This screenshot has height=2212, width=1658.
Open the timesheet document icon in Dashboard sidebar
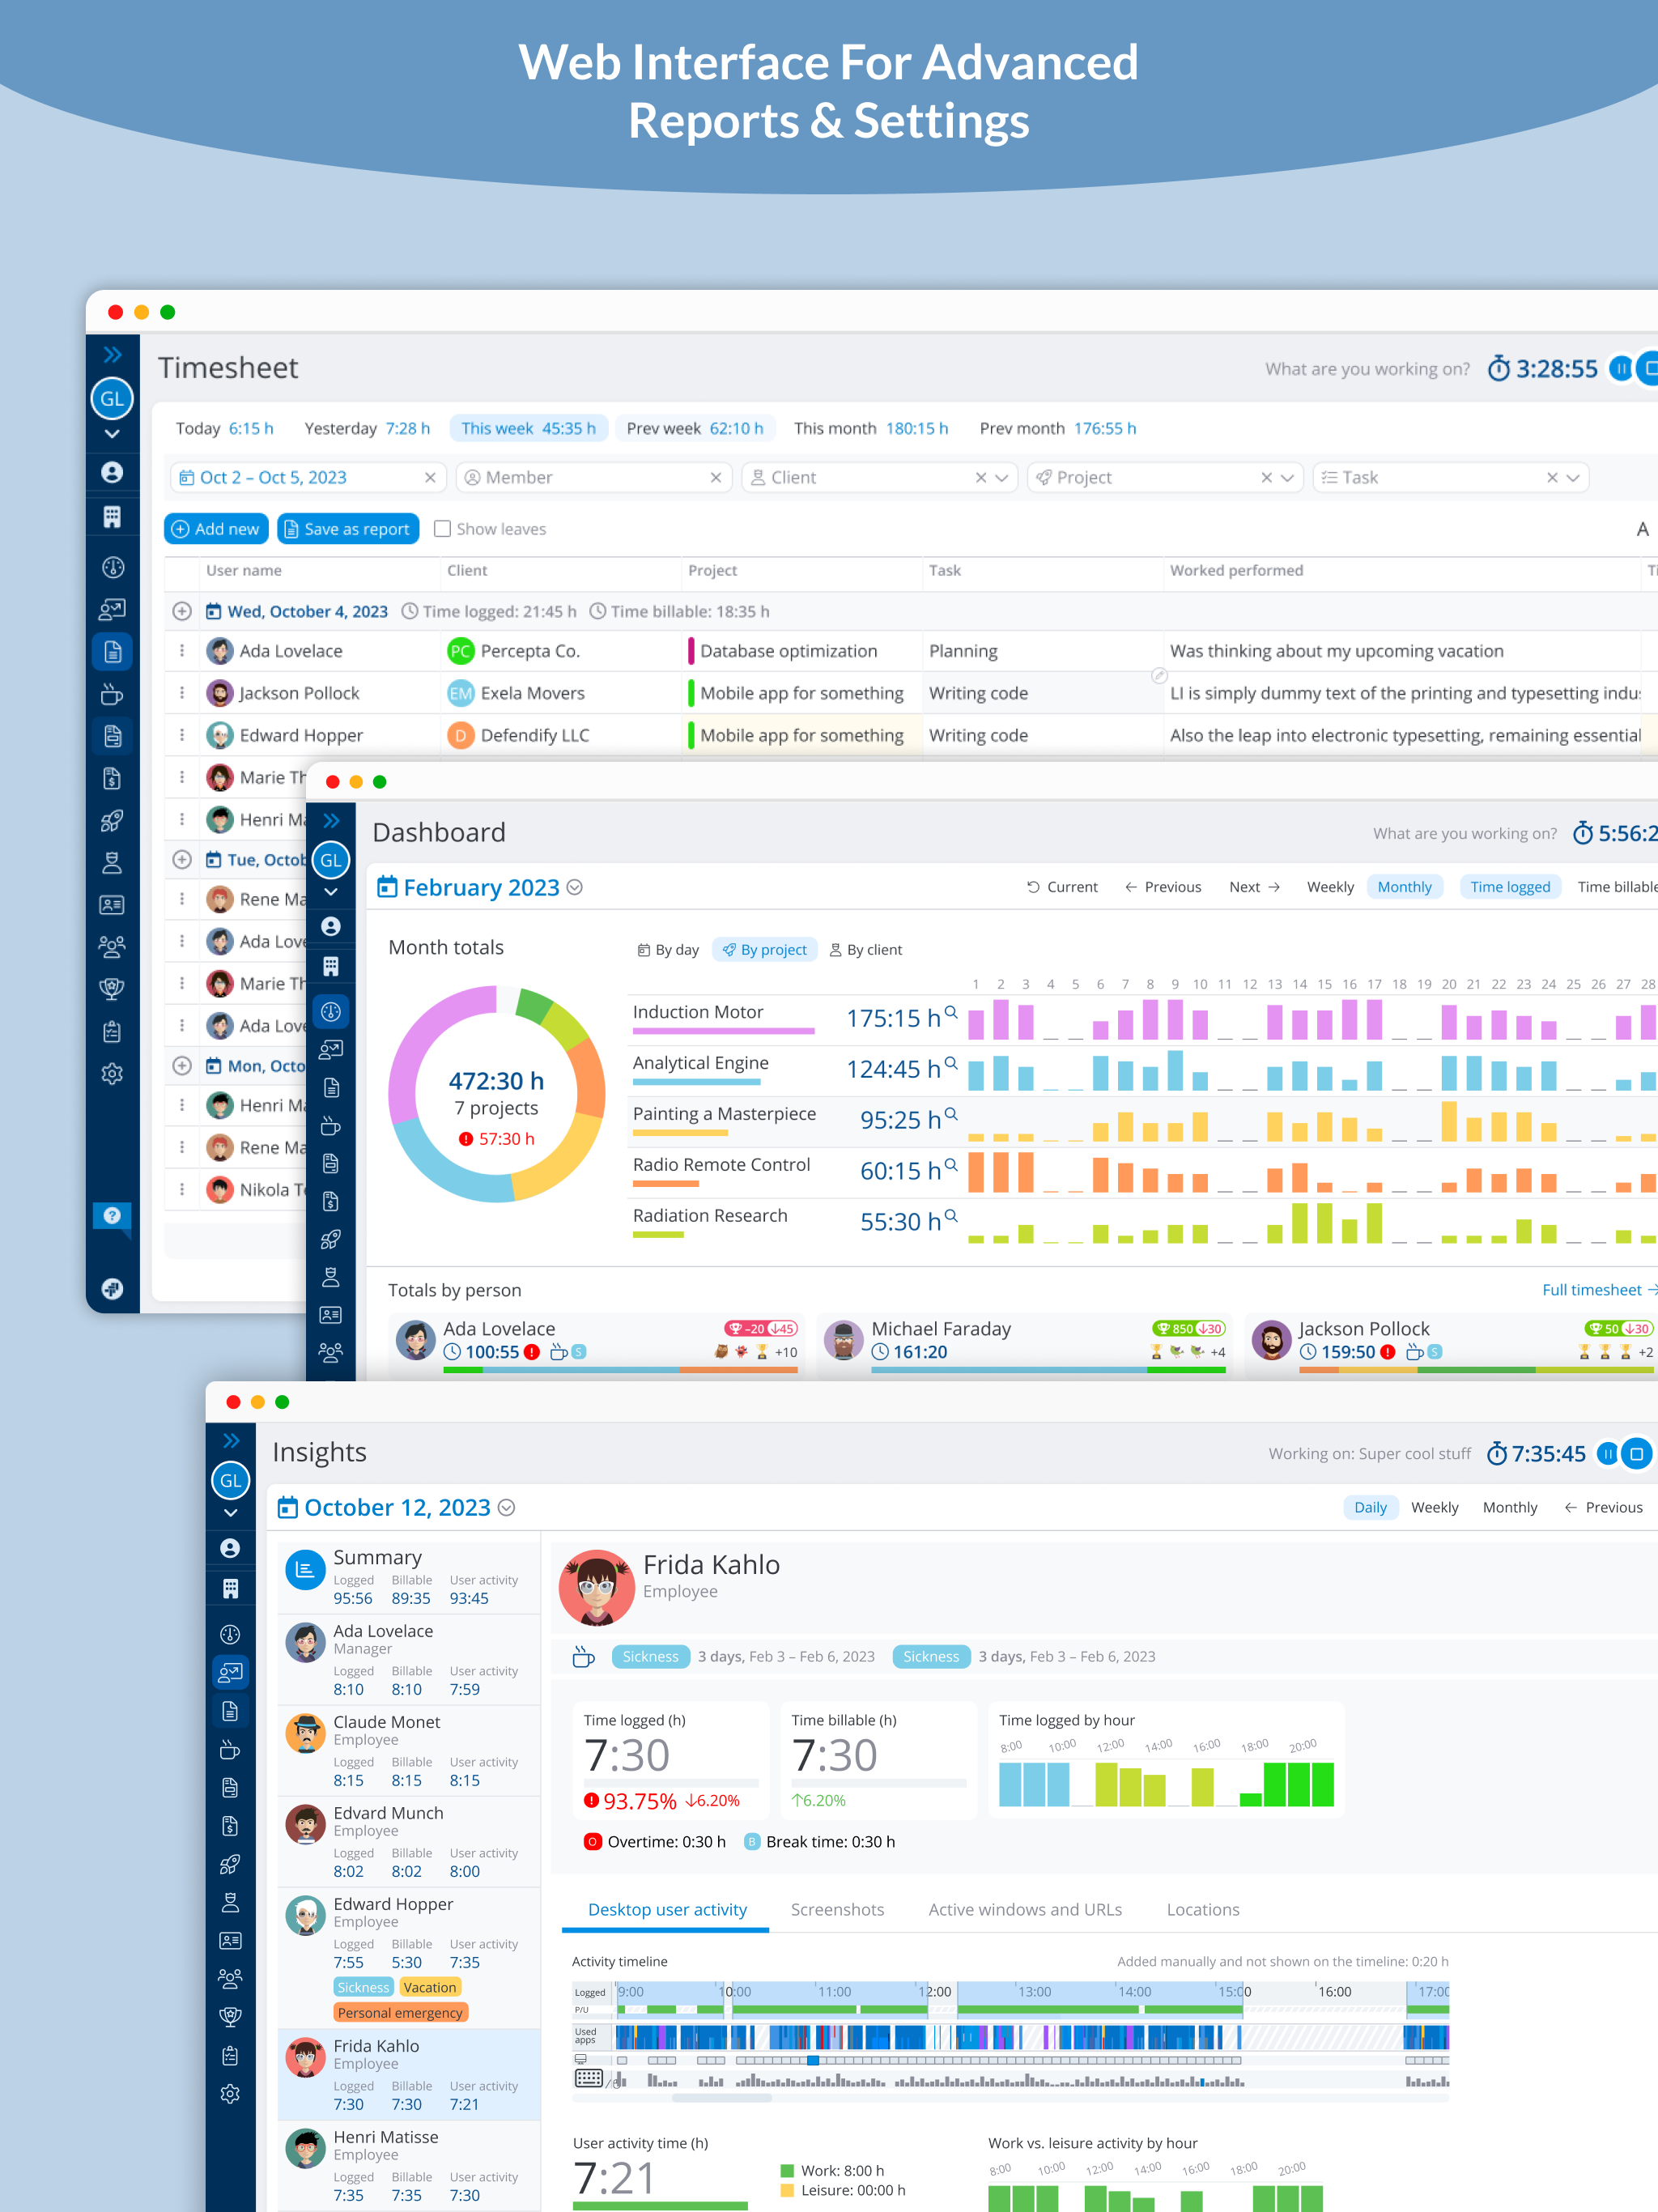[x=331, y=1088]
